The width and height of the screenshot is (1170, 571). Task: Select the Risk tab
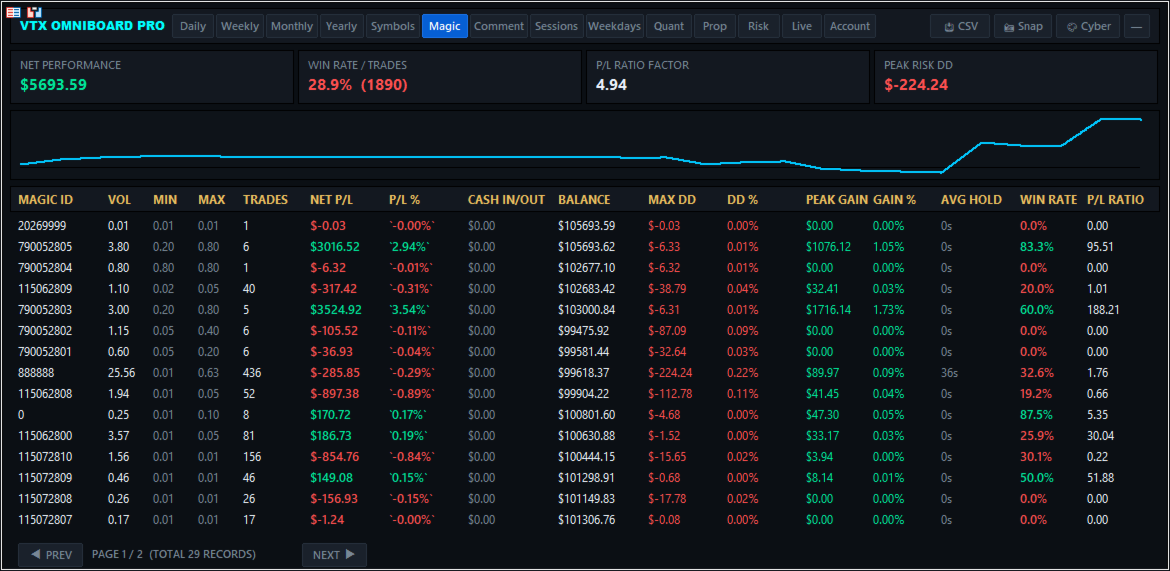click(758, 26)
